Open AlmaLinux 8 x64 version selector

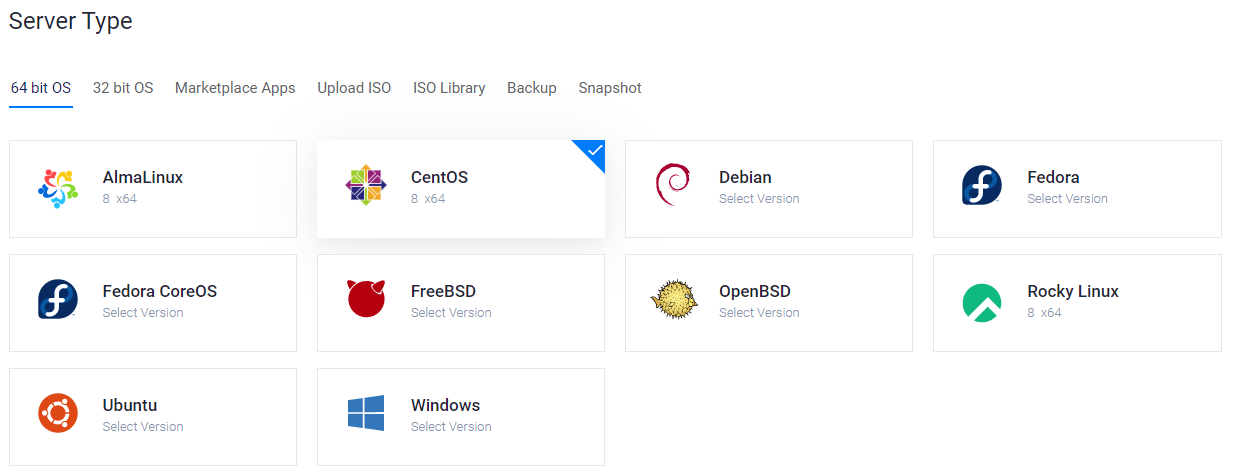(120, 199)
